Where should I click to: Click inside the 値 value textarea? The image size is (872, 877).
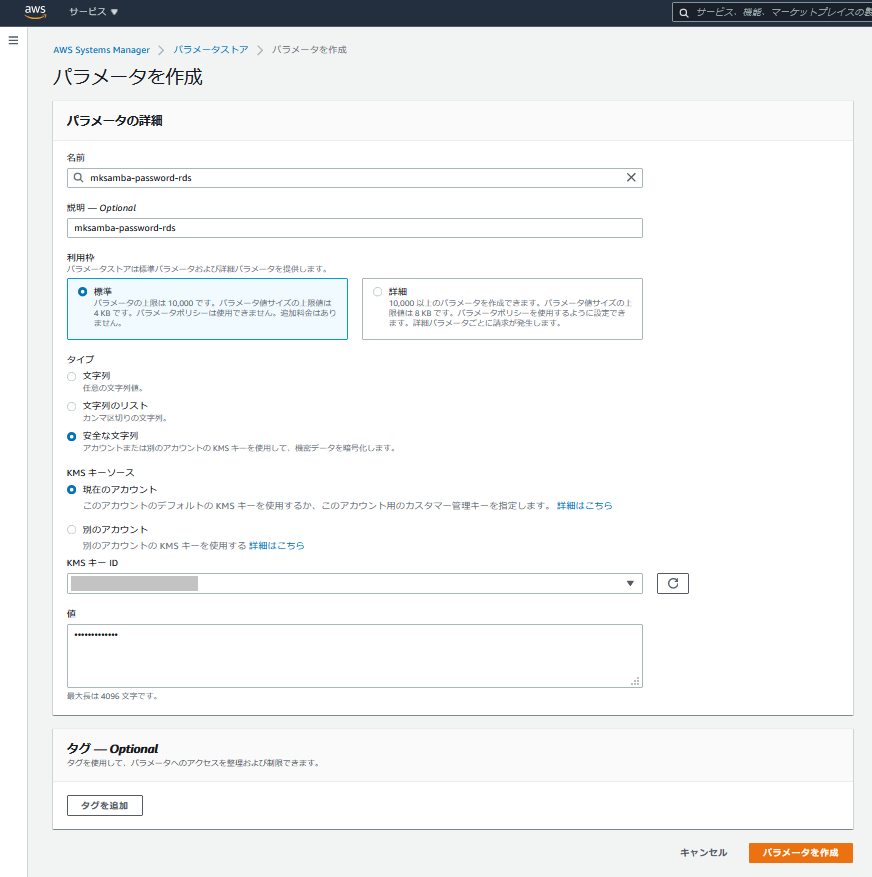pyautogui.click(x=355, y=656)
